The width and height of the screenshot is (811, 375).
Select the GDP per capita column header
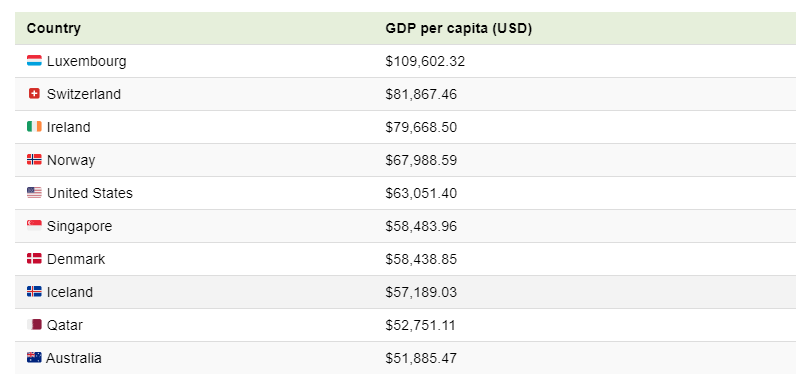(459, 28)
